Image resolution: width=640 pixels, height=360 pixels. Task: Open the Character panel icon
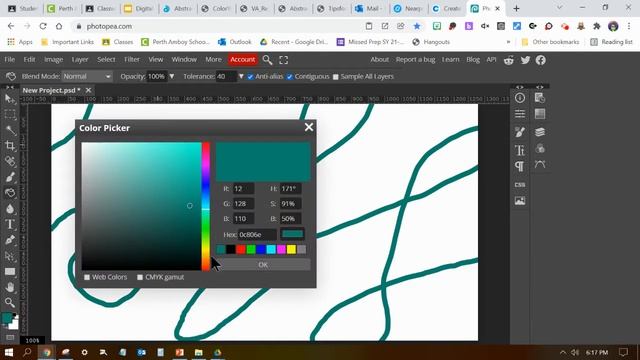pos(520,150)
